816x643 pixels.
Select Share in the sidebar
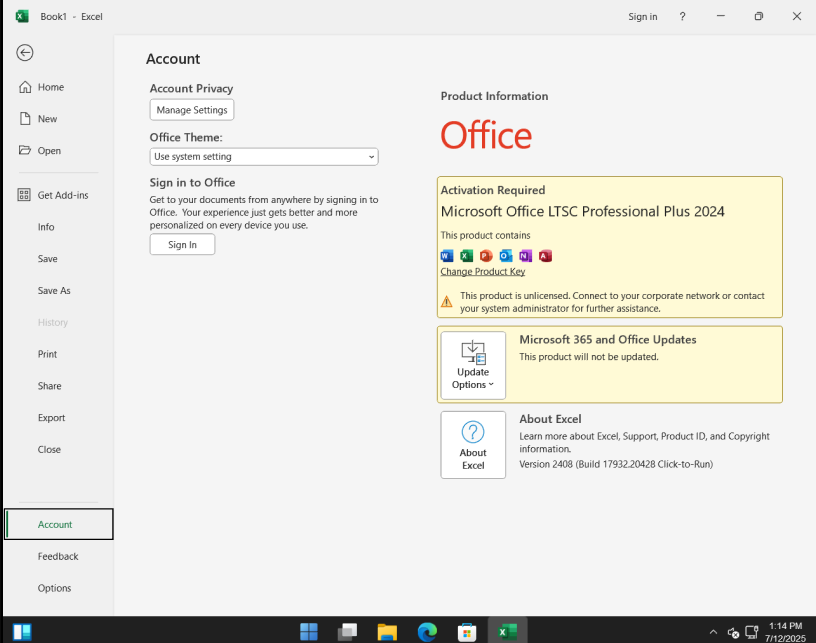pyautogui.click(x=58, y=385)
